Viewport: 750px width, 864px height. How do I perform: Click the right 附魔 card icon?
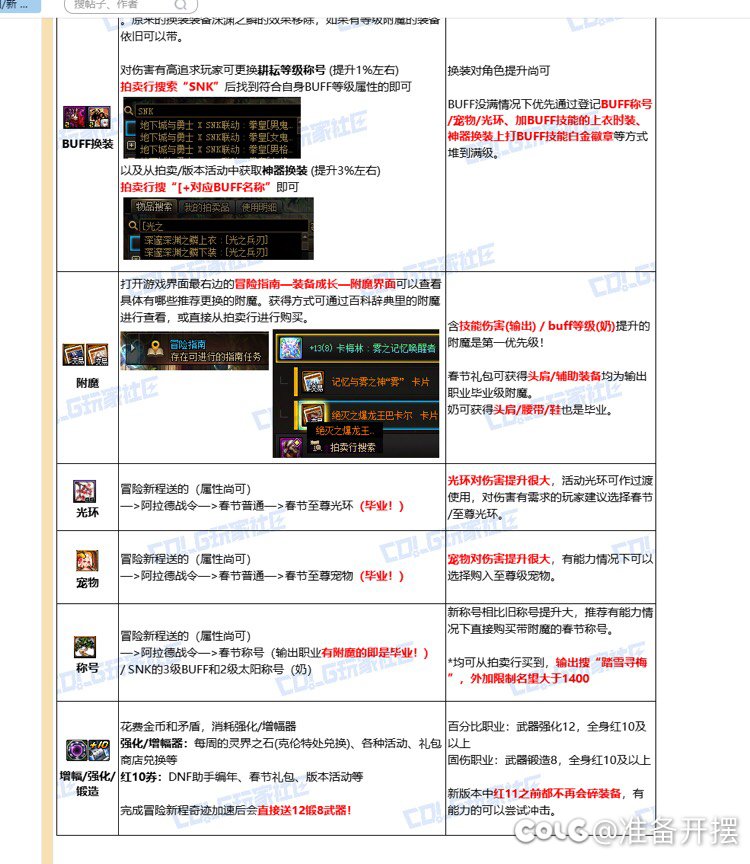point(98,354)
